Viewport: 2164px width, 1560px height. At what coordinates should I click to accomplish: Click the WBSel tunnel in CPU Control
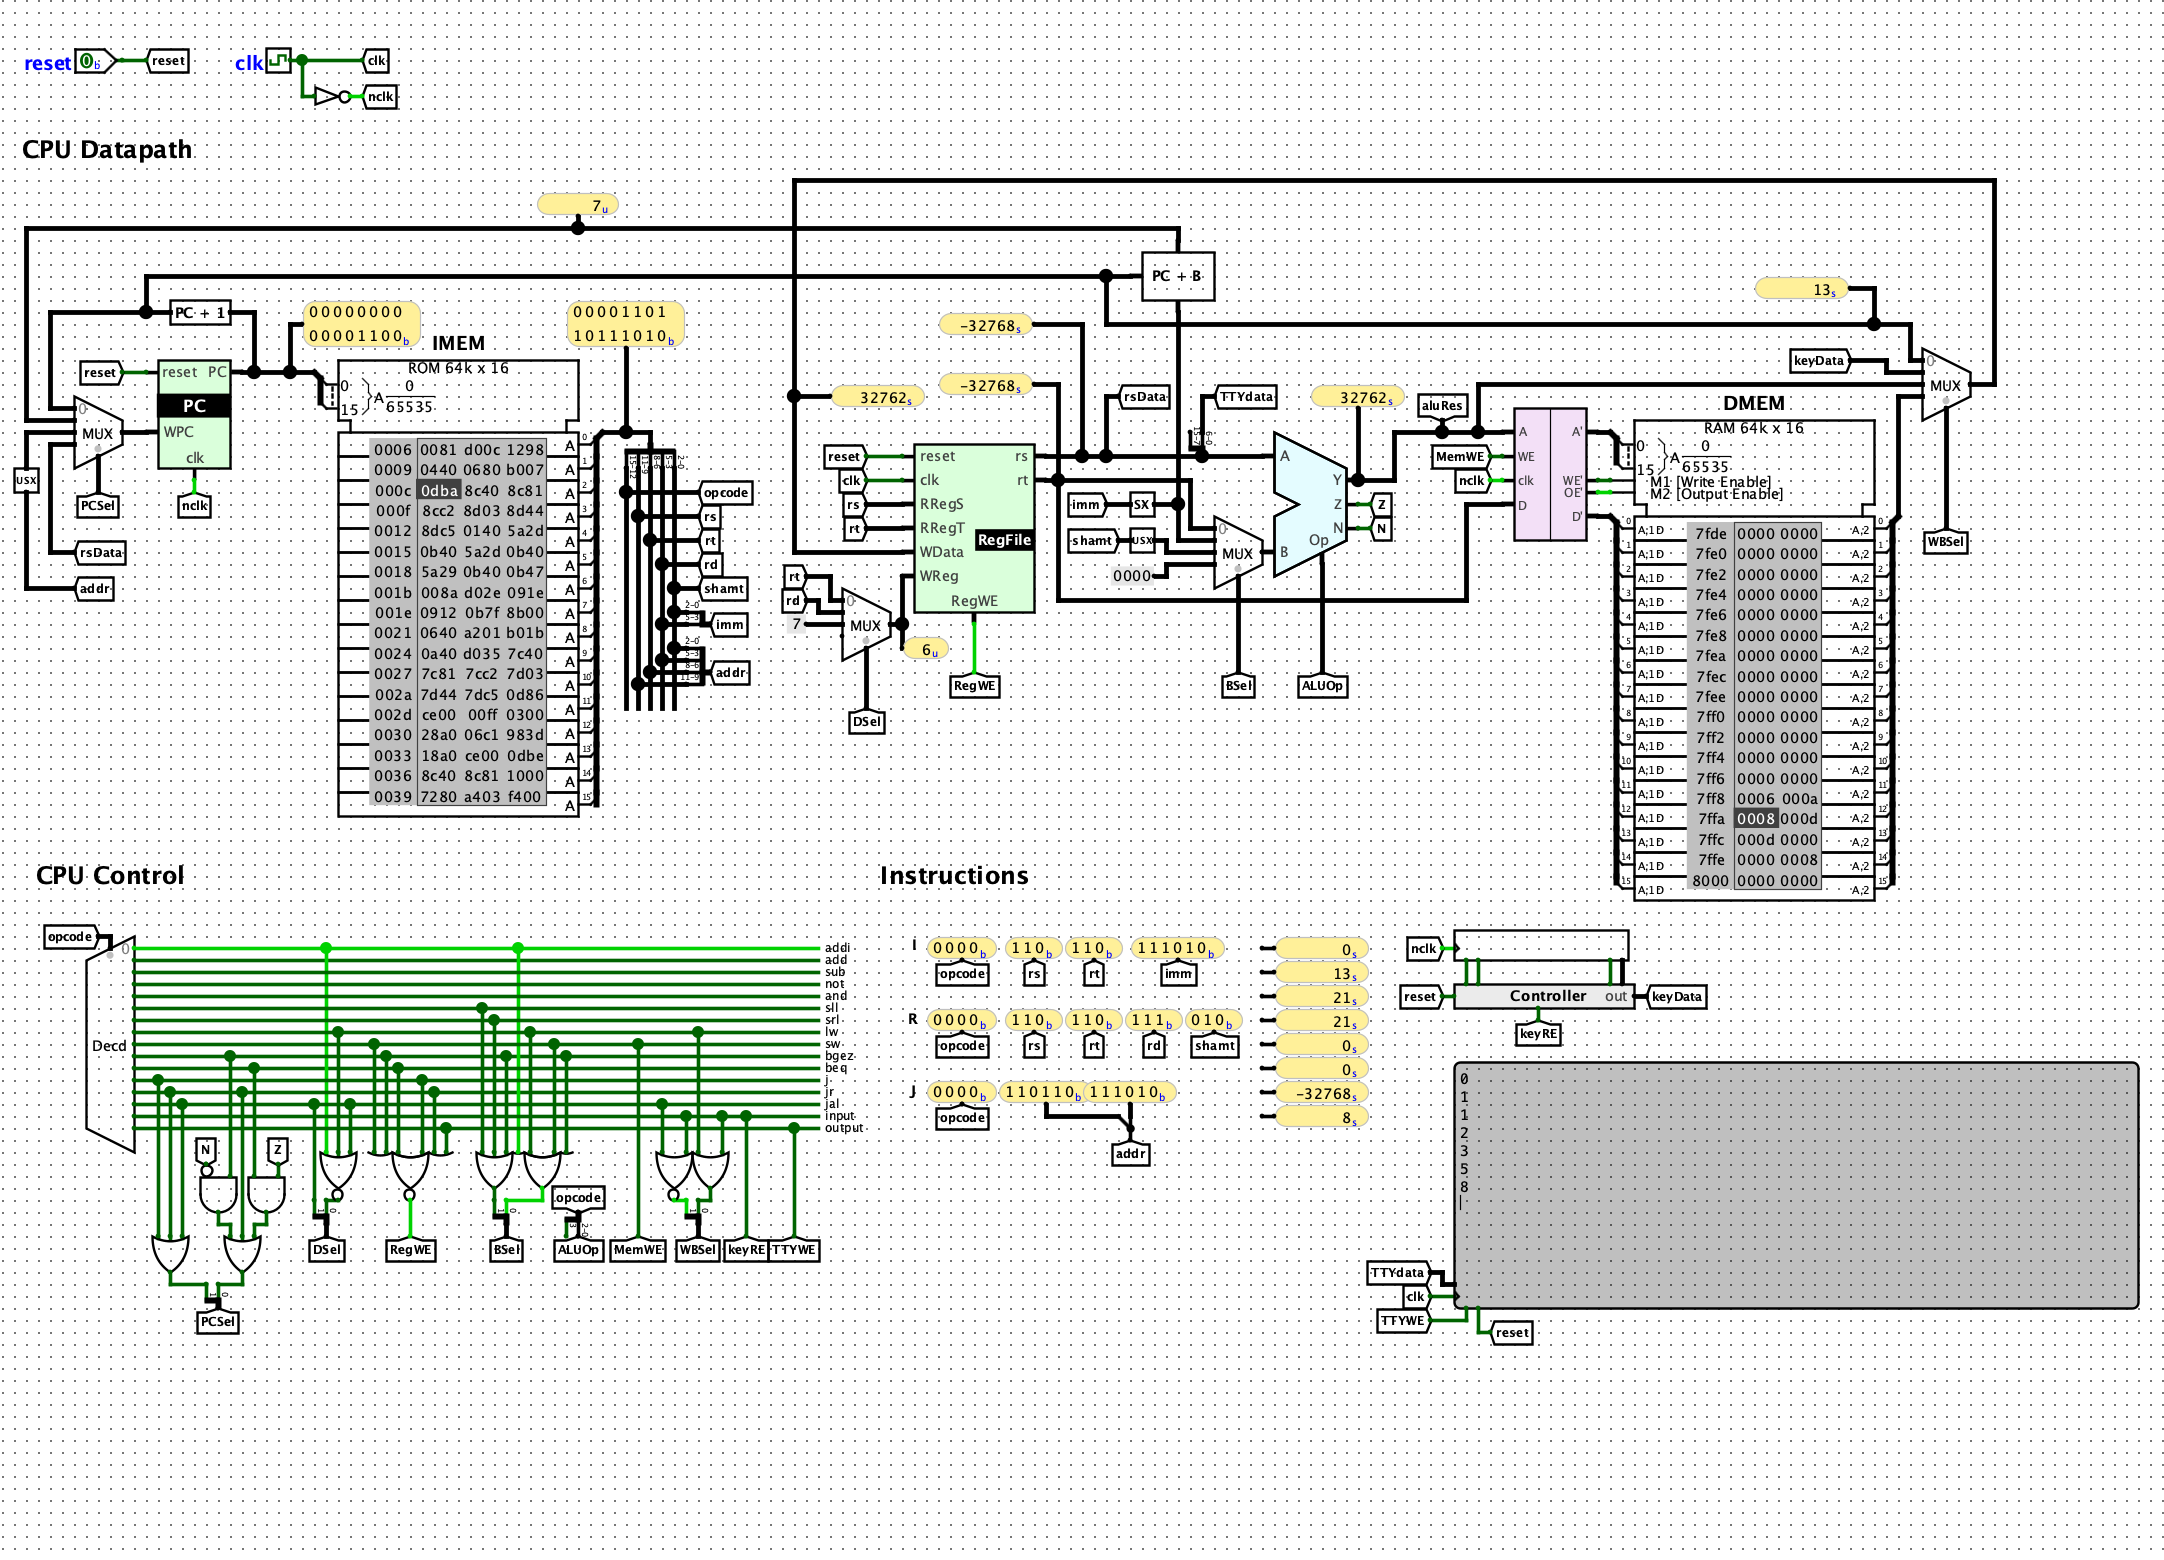point(698,1250)
